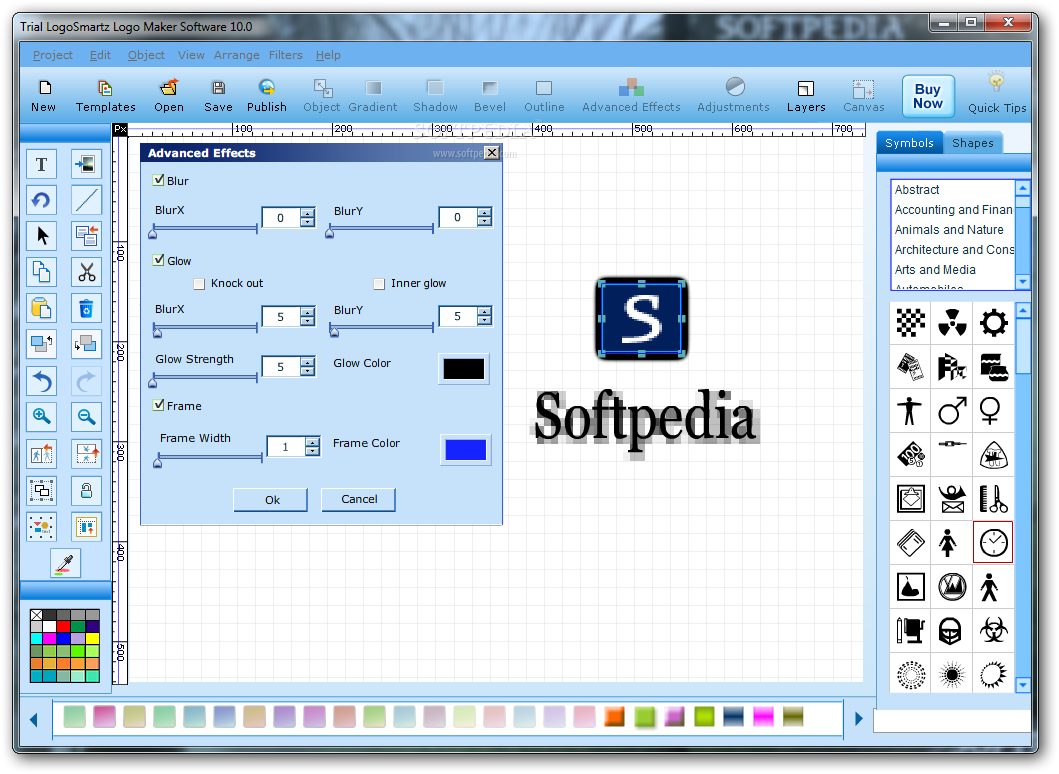This screenshot has height=774, width=1059.
Task: Click the New project toolbar icon
Action: pyautogui.click(x=44, y=96)
